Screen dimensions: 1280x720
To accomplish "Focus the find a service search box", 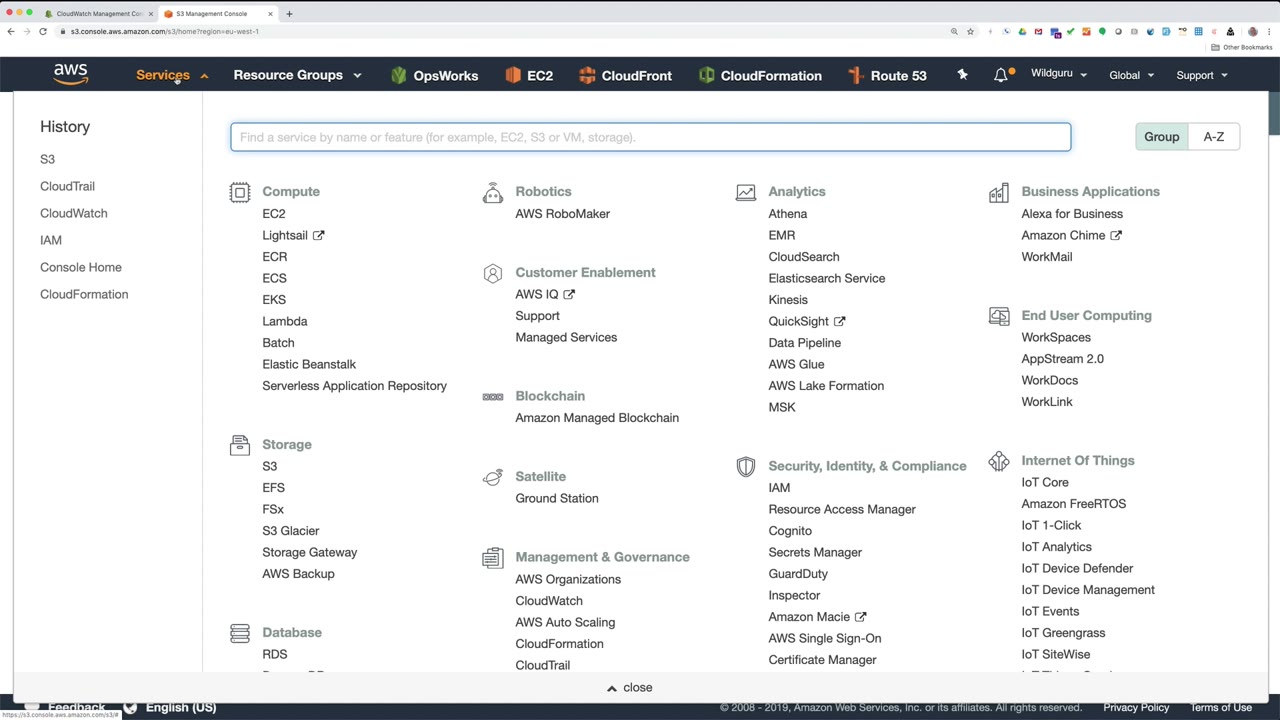I will pos(651,137).
